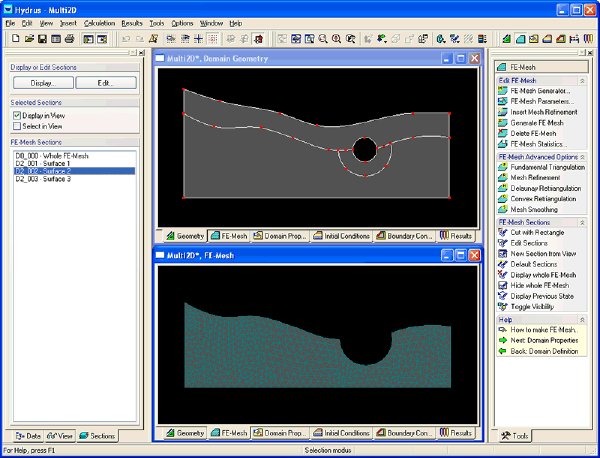Click the circular hole in Domain Geometry view
The height and width of the screenshot is (458, 600).
tap(365, 150)
